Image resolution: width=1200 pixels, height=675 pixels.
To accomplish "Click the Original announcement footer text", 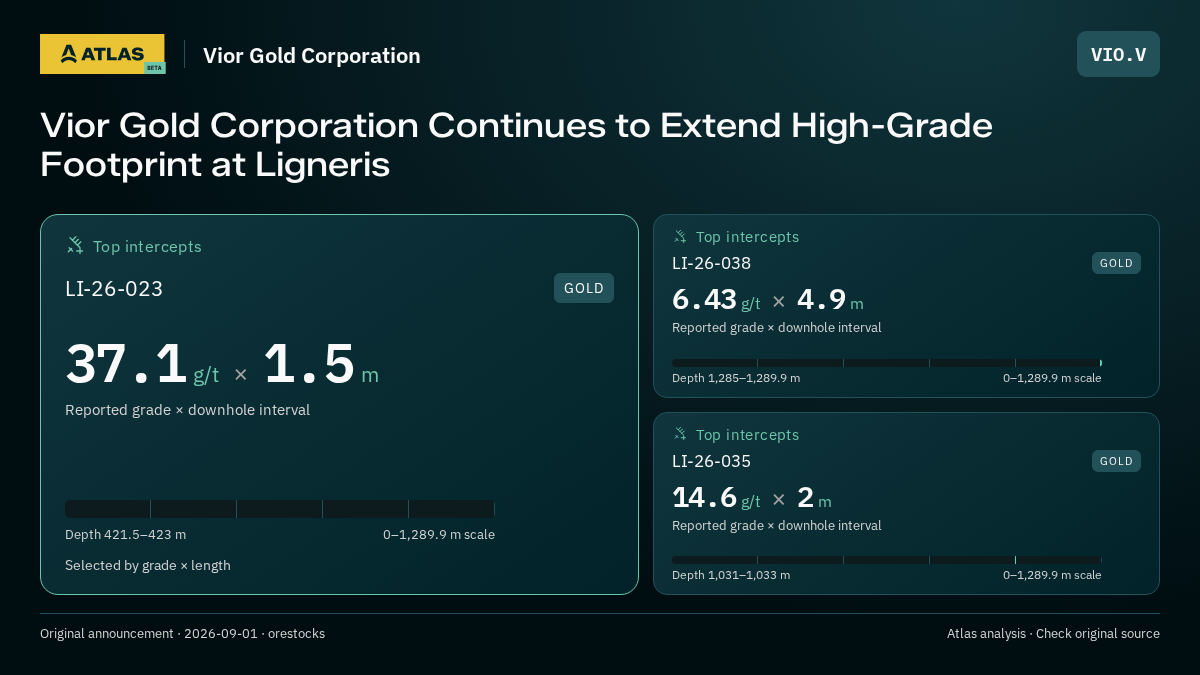I will pos(182,634).
